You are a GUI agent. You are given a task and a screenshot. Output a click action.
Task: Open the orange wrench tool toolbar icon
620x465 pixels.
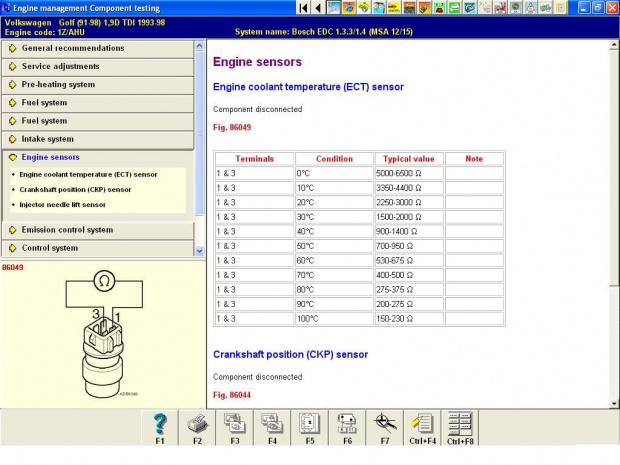pos(424,8)
